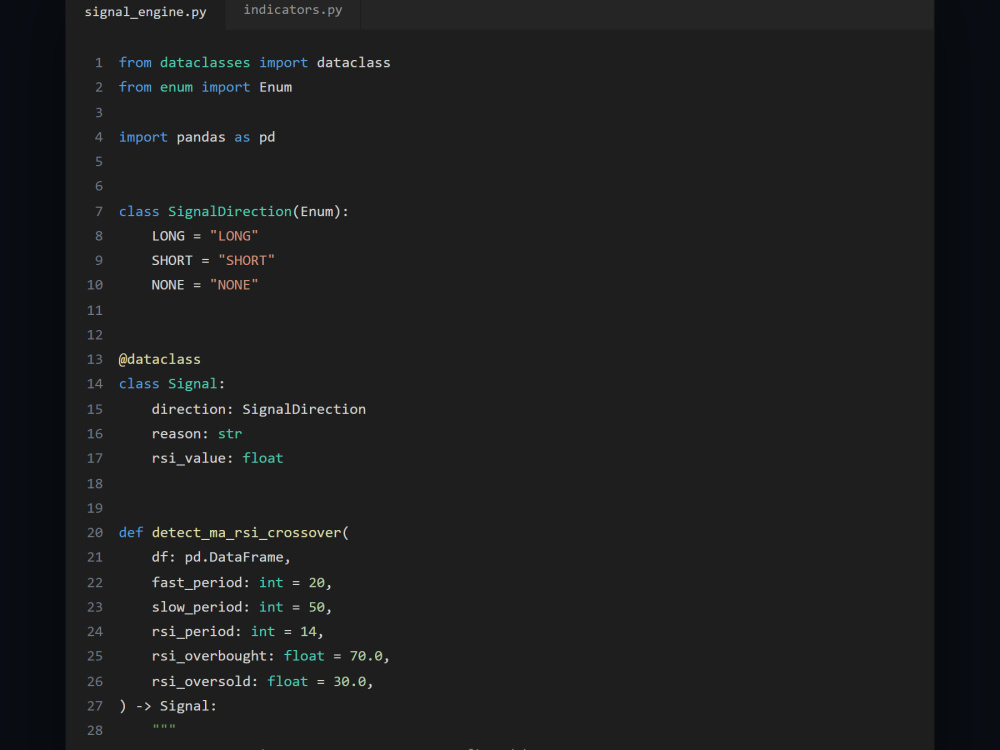Click the detect_ma_rsi_crossover function name
Viewport: 1000px width, 750px height.
point(246,533)
